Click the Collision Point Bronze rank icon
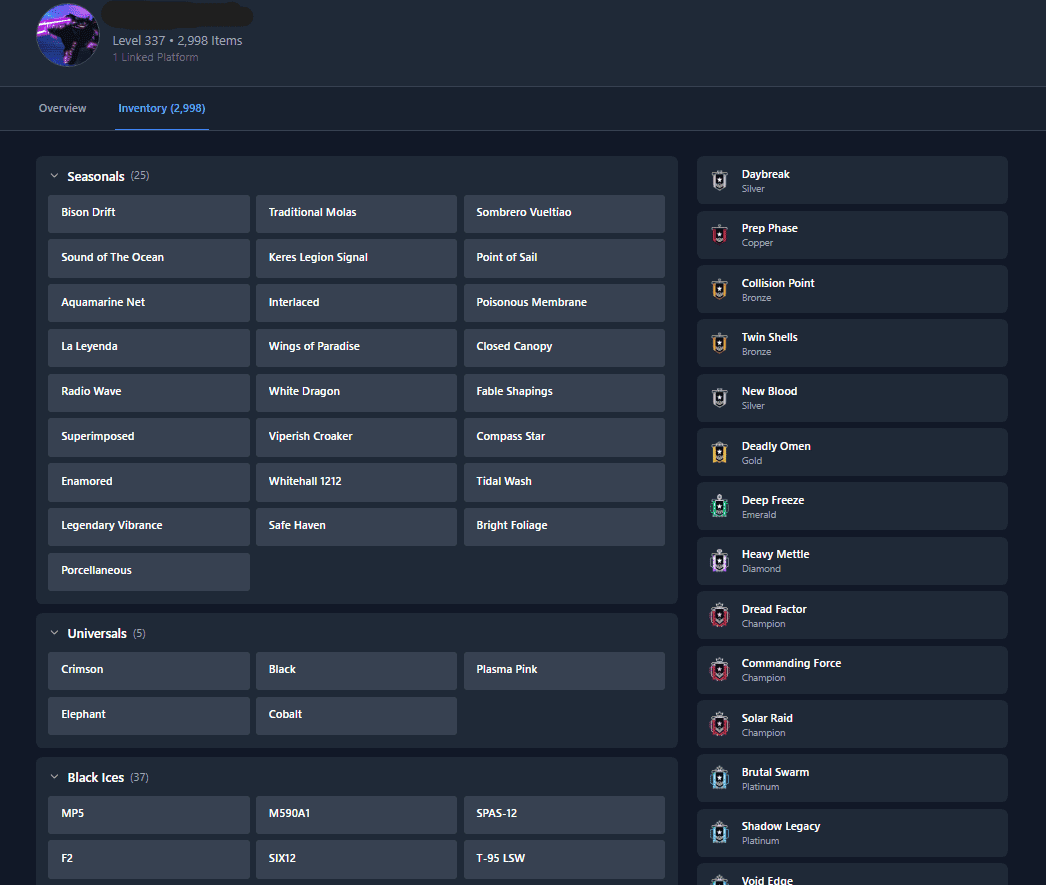Viewport: 1046px width, 885px height. (x=719, y=290)
